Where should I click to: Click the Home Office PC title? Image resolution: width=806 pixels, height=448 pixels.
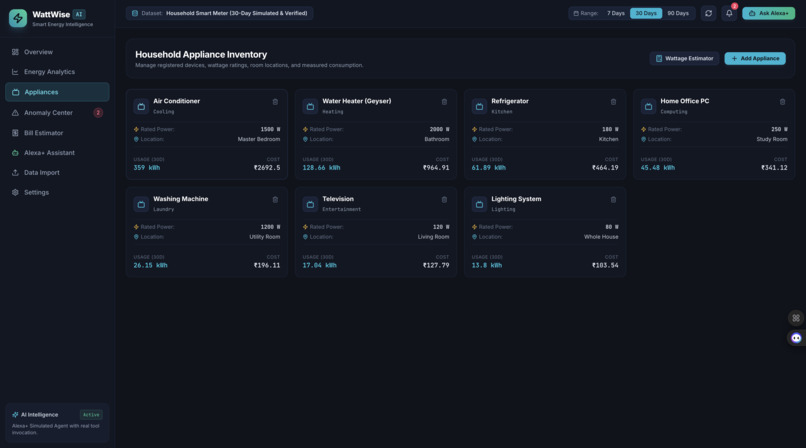684,101
